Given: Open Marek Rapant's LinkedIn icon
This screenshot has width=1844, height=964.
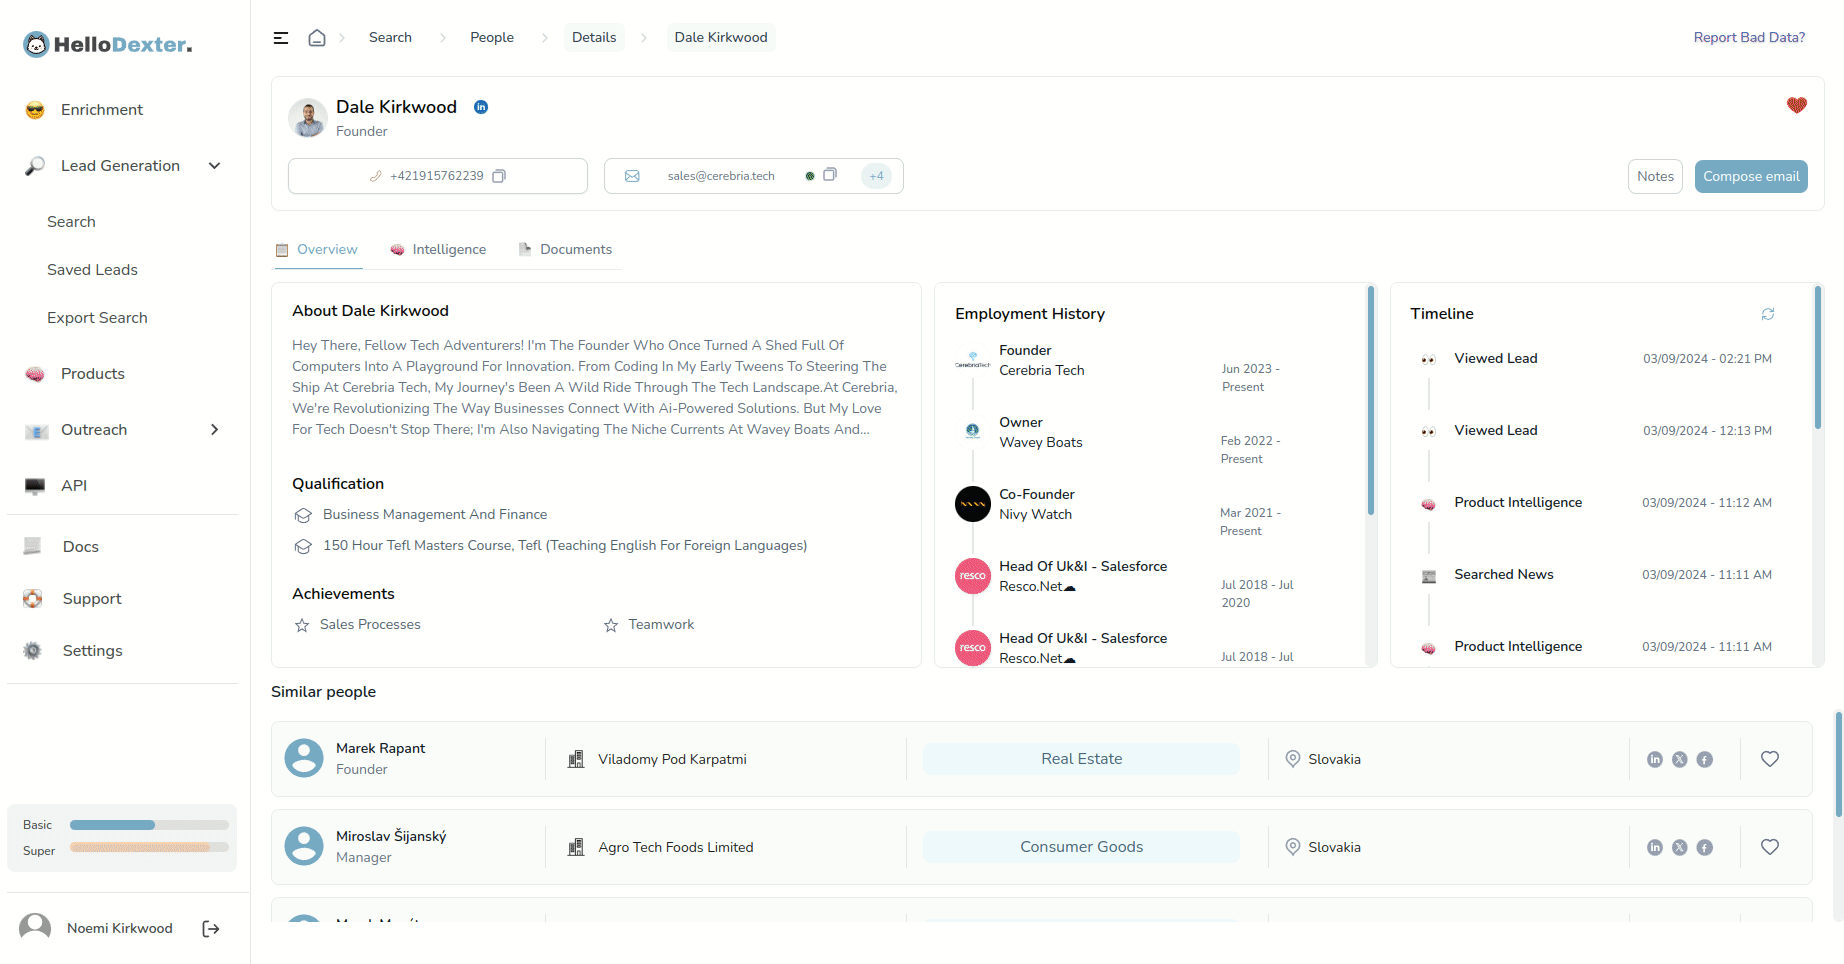Looking at the screenshot, I should [1655, 760].
